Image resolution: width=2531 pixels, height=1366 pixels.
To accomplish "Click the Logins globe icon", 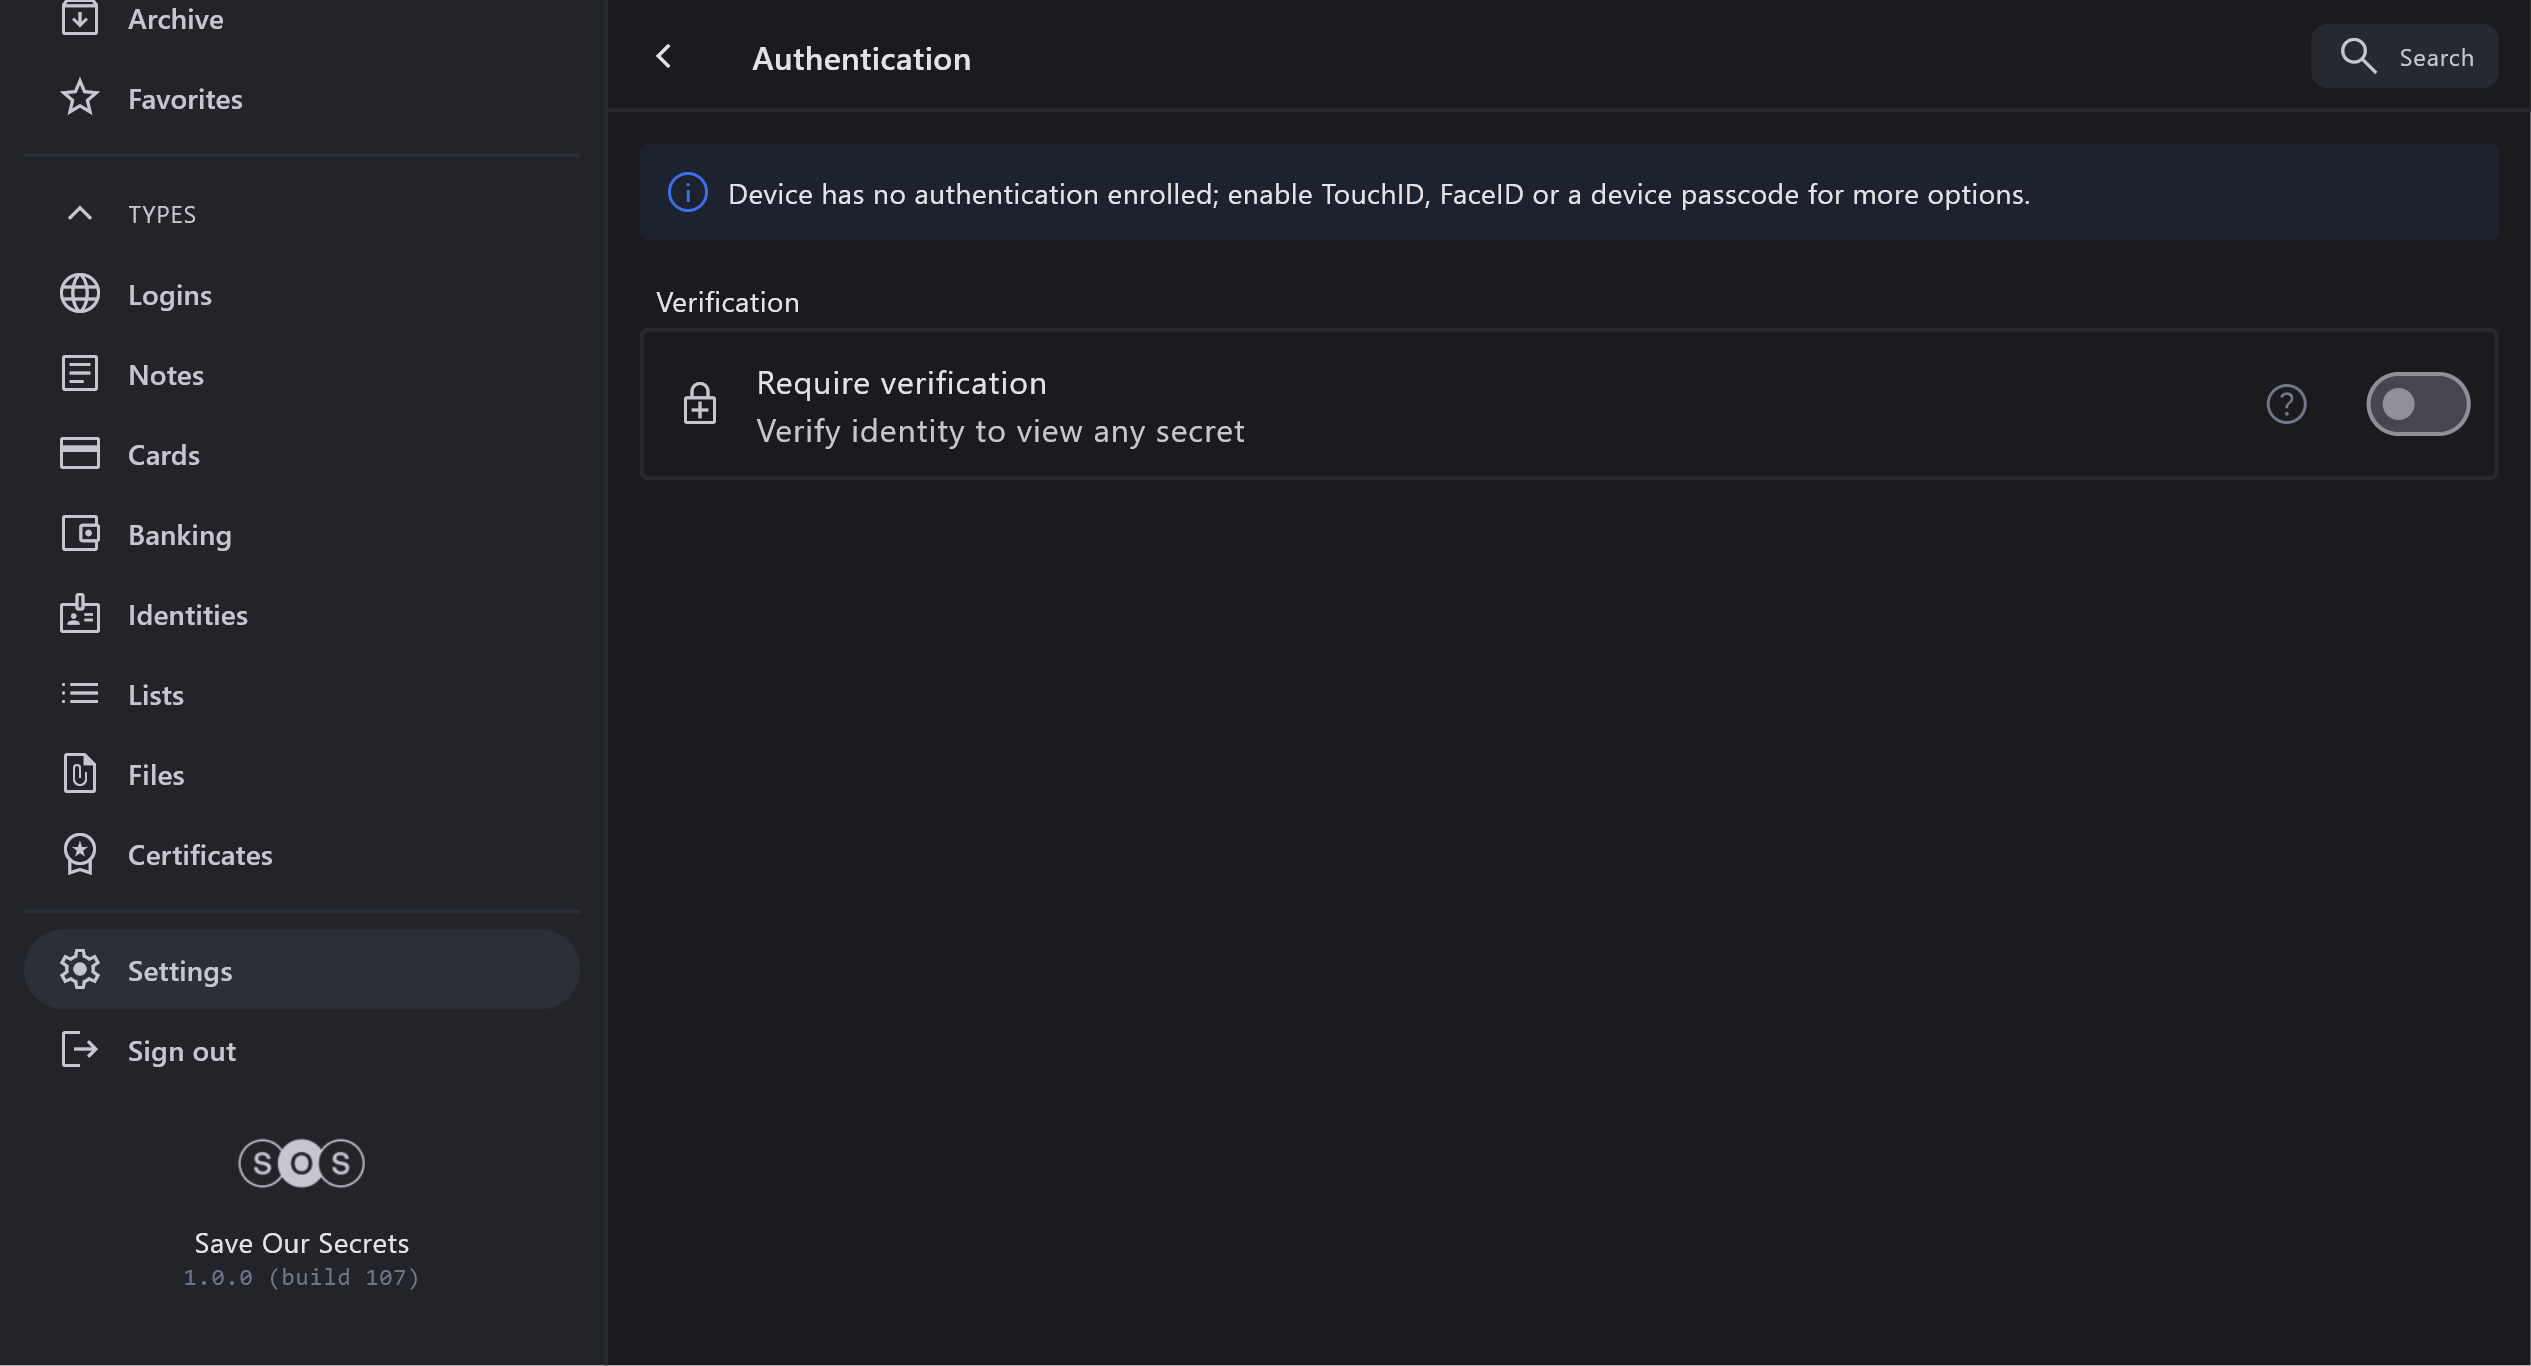I will point(80,294).
